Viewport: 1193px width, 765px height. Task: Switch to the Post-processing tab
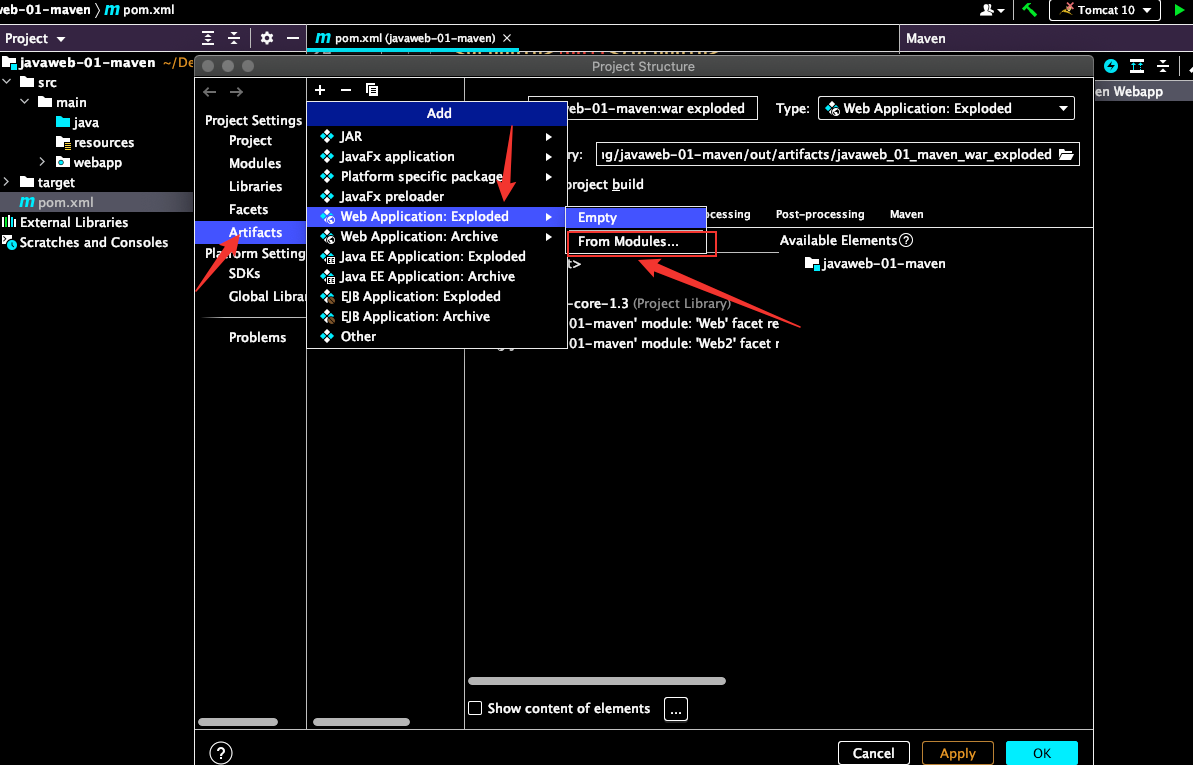tap(819, 215)
